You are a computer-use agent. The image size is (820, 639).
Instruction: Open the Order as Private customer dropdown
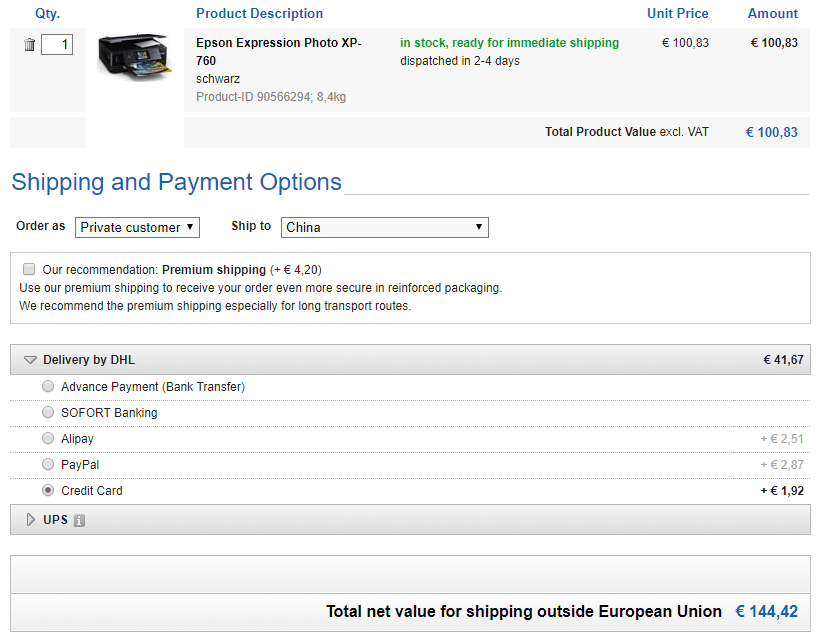tap(137, 227)
